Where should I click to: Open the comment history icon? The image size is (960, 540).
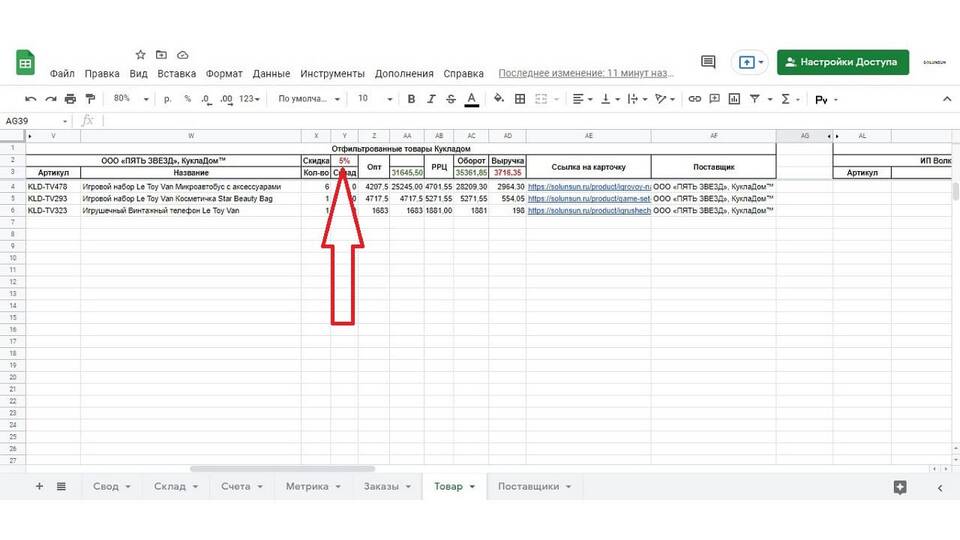(708, 62)
